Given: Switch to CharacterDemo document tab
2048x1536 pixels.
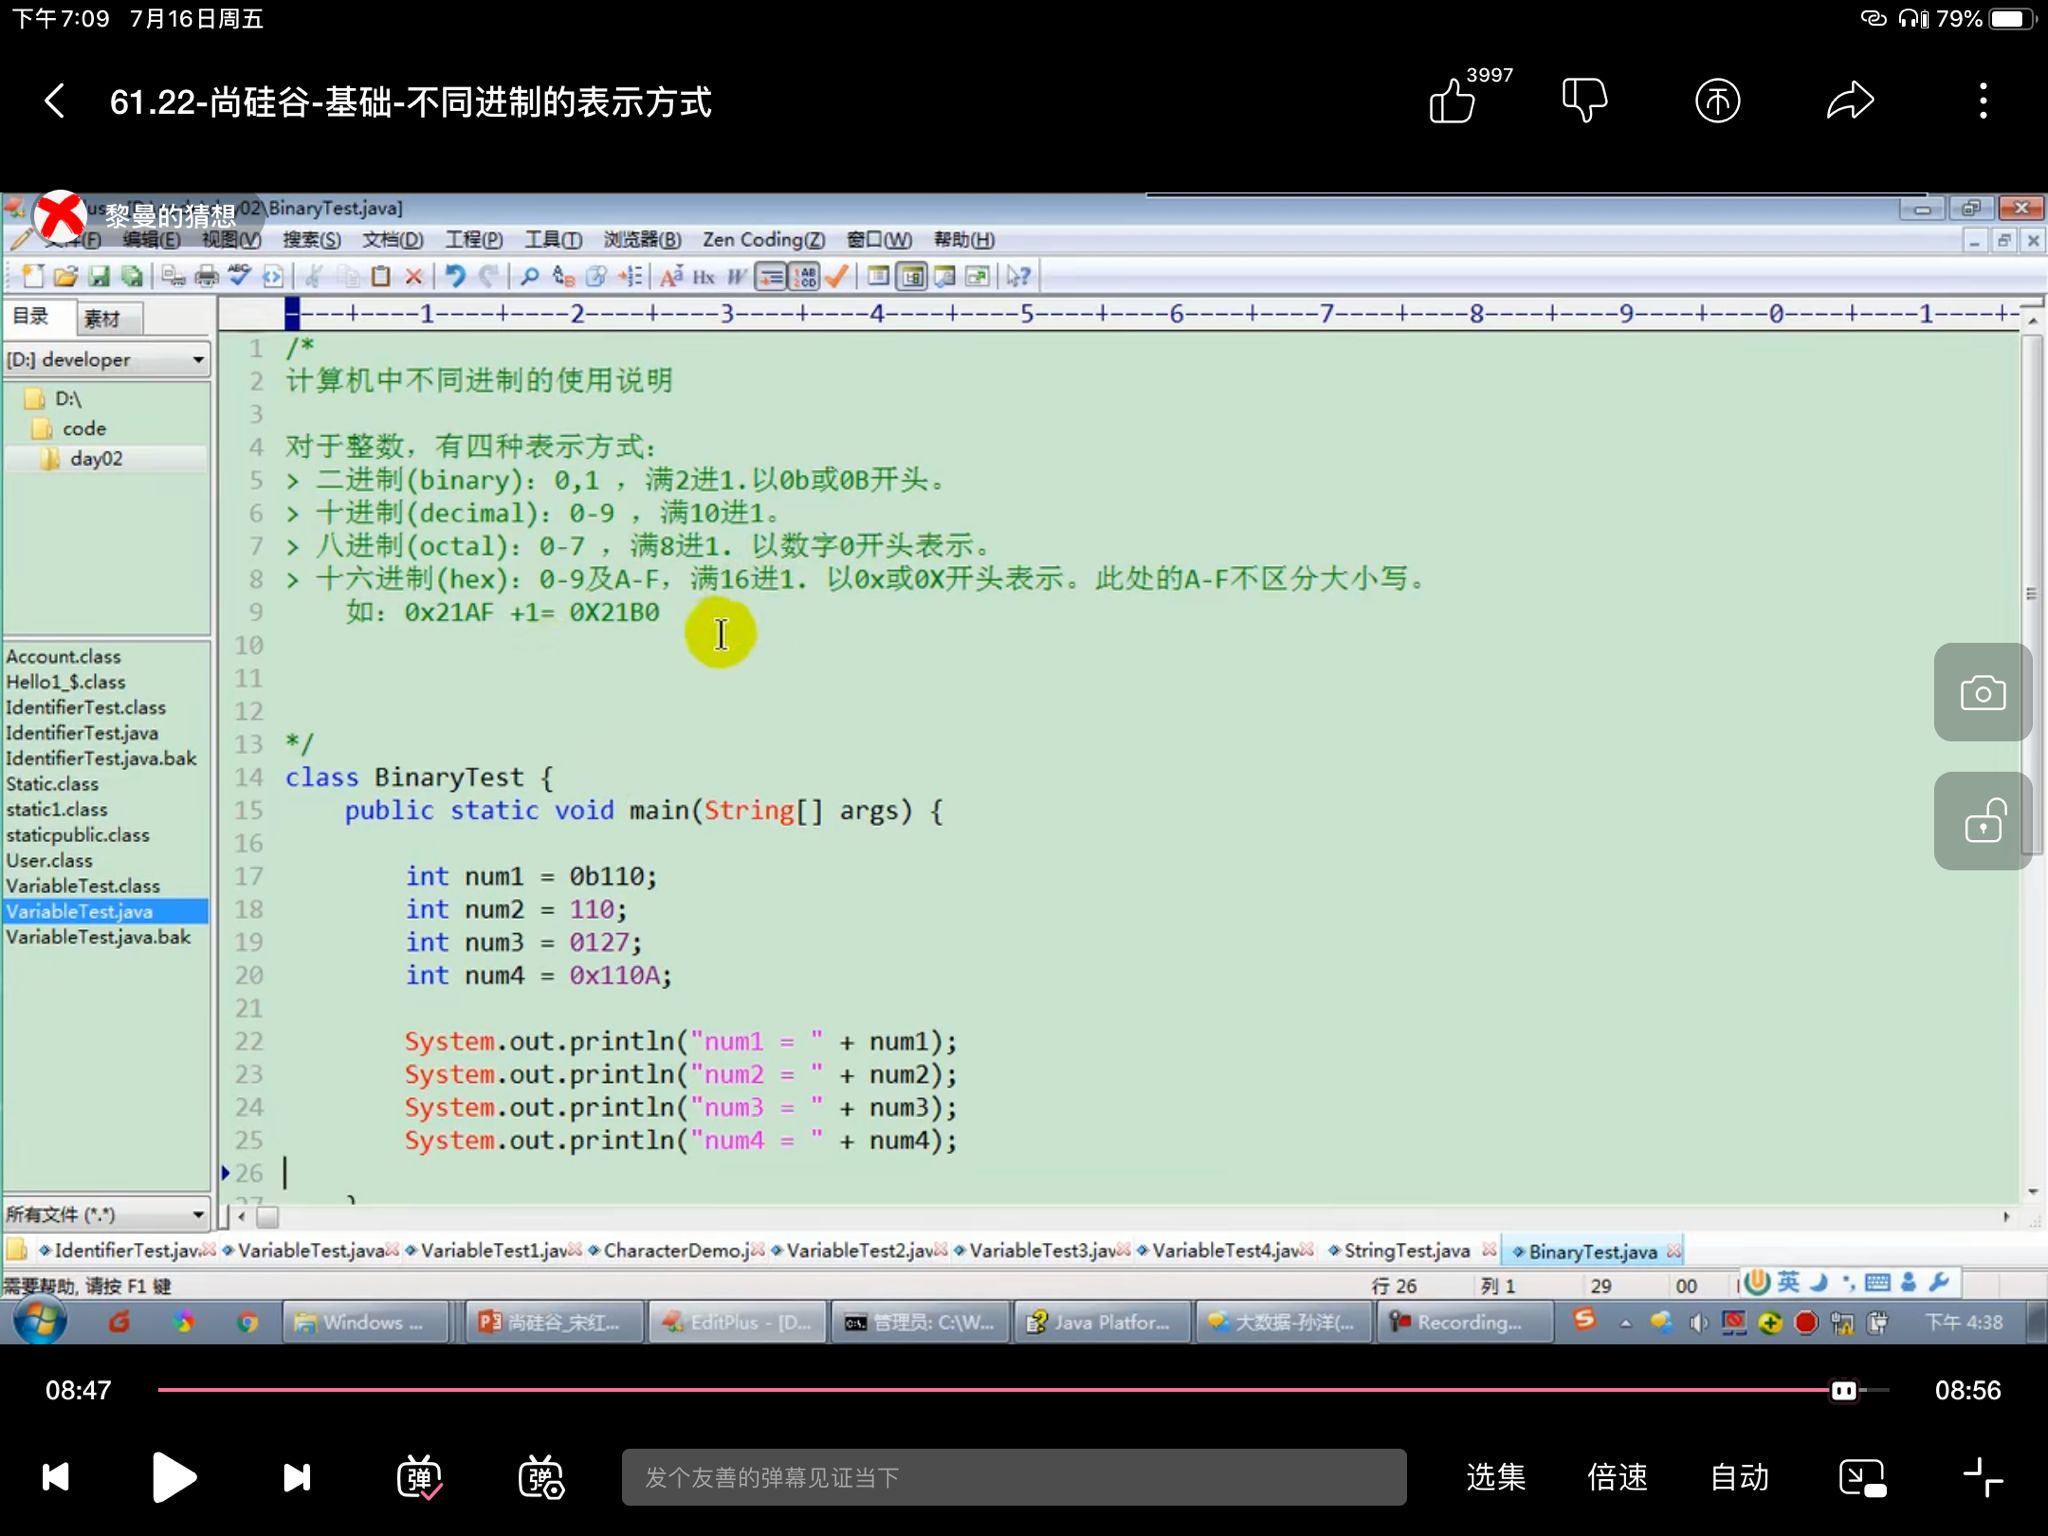Looking at the screenshot, I should point(677,1250).
